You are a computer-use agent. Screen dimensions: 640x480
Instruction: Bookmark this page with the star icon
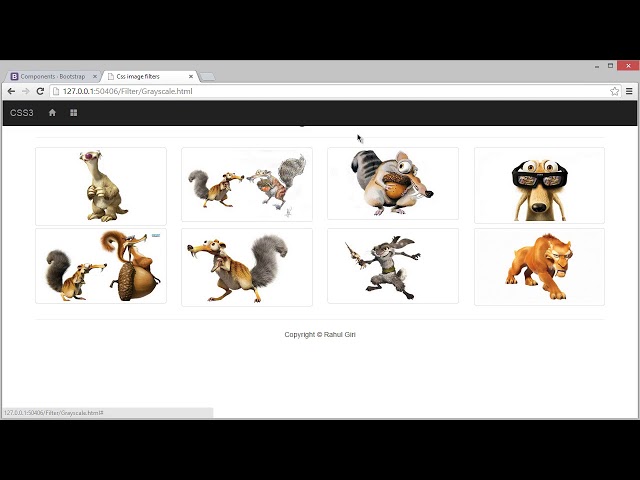(x=615, y=91)
